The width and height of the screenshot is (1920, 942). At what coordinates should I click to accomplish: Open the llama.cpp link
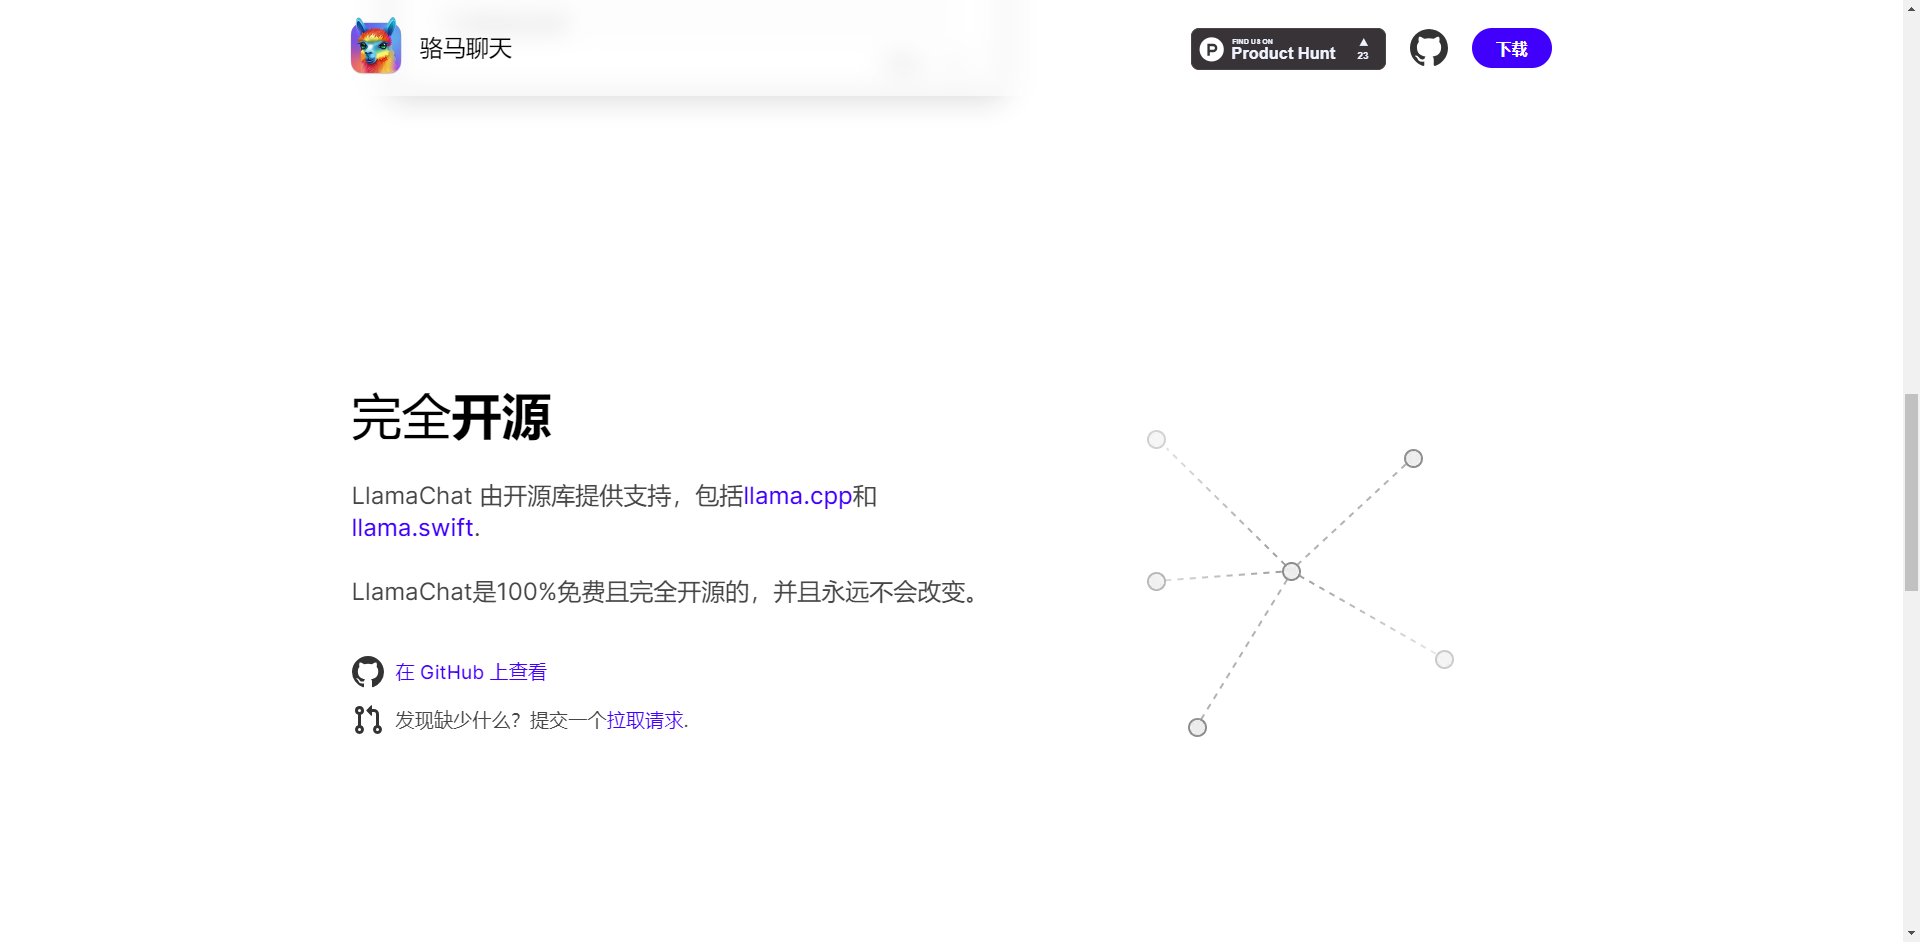coord(797,496)
